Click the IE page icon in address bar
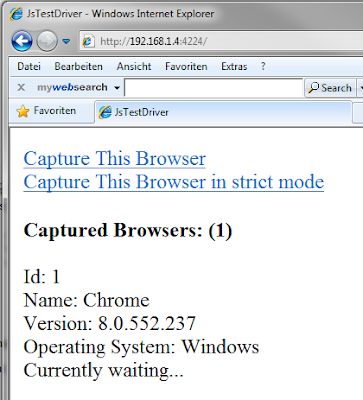The image size is (363, 400). pyautogui.click(x=88, y=41)
